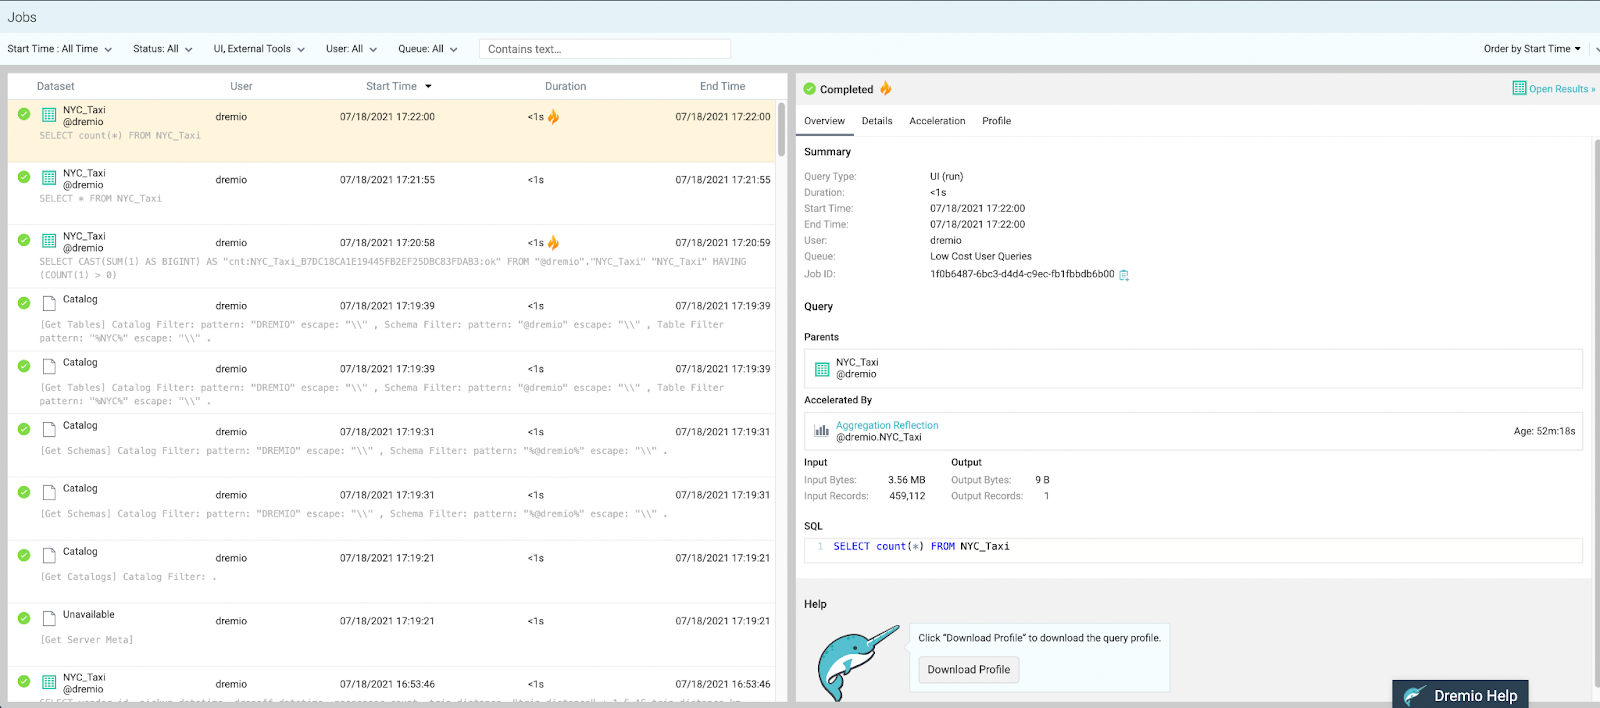
Task: Switch to the Details tab
Action: click(x=877, y=121)
